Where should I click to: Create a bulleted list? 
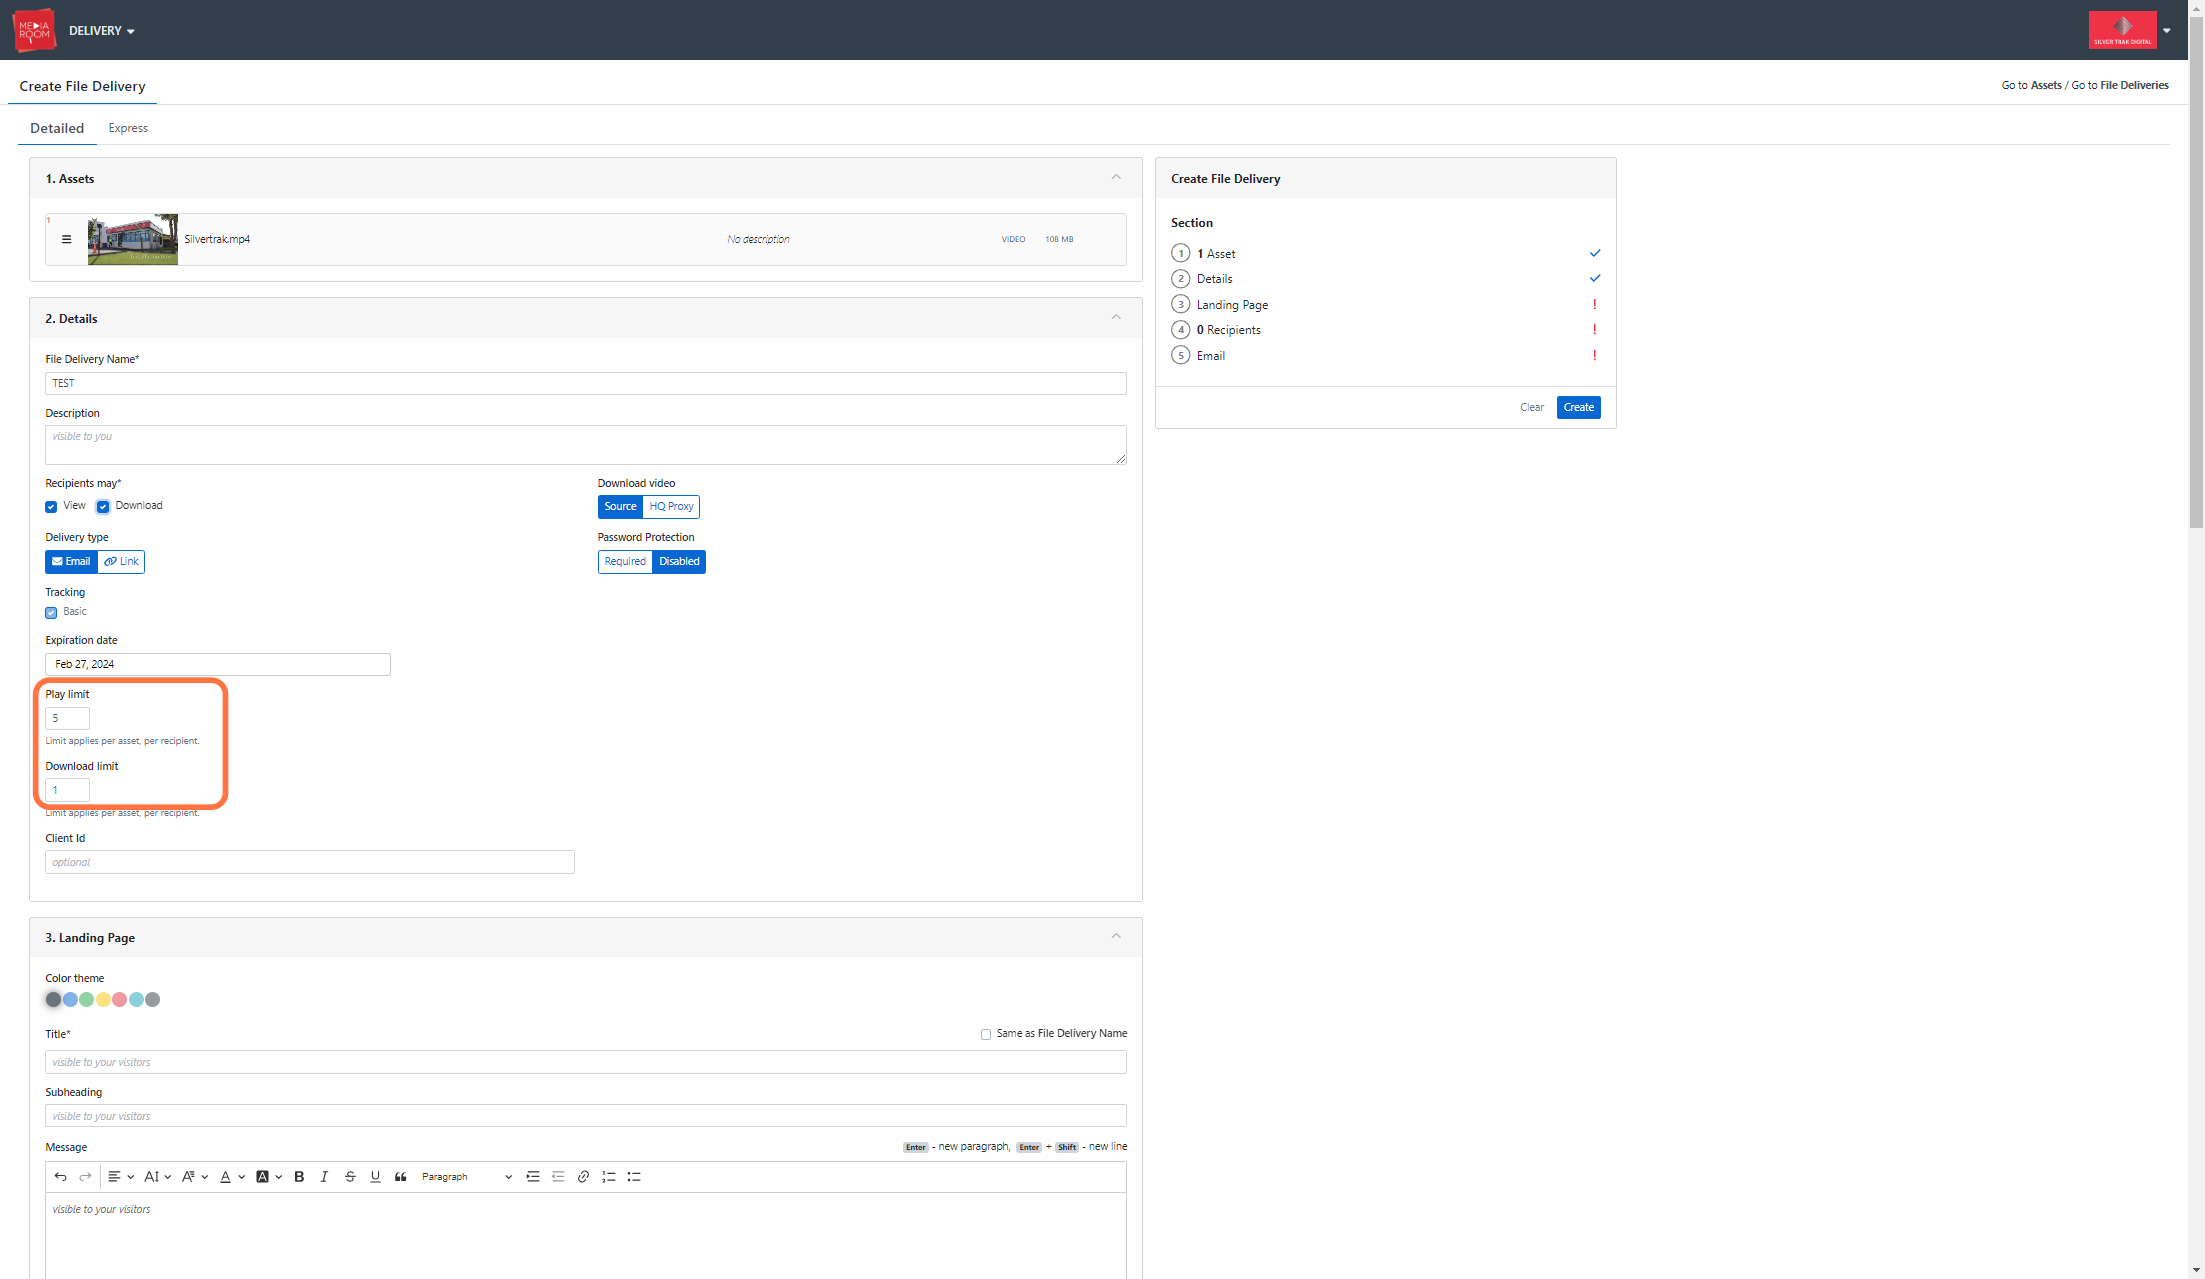point(633,1177)
